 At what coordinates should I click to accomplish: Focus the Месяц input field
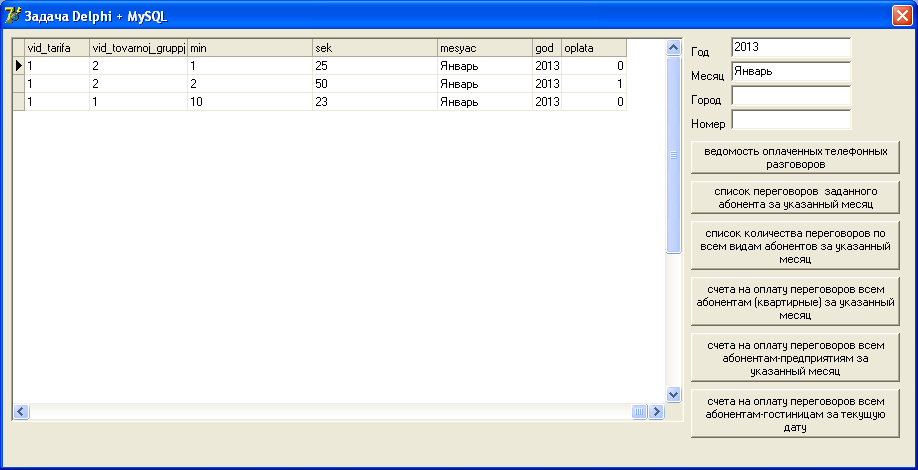coord(791,72)
